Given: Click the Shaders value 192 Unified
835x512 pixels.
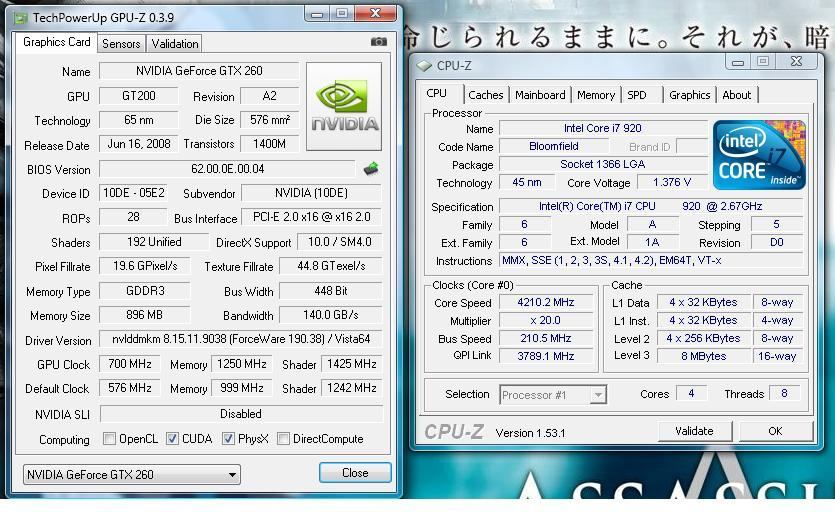Looking at the screenshot, I should point(154,242).
